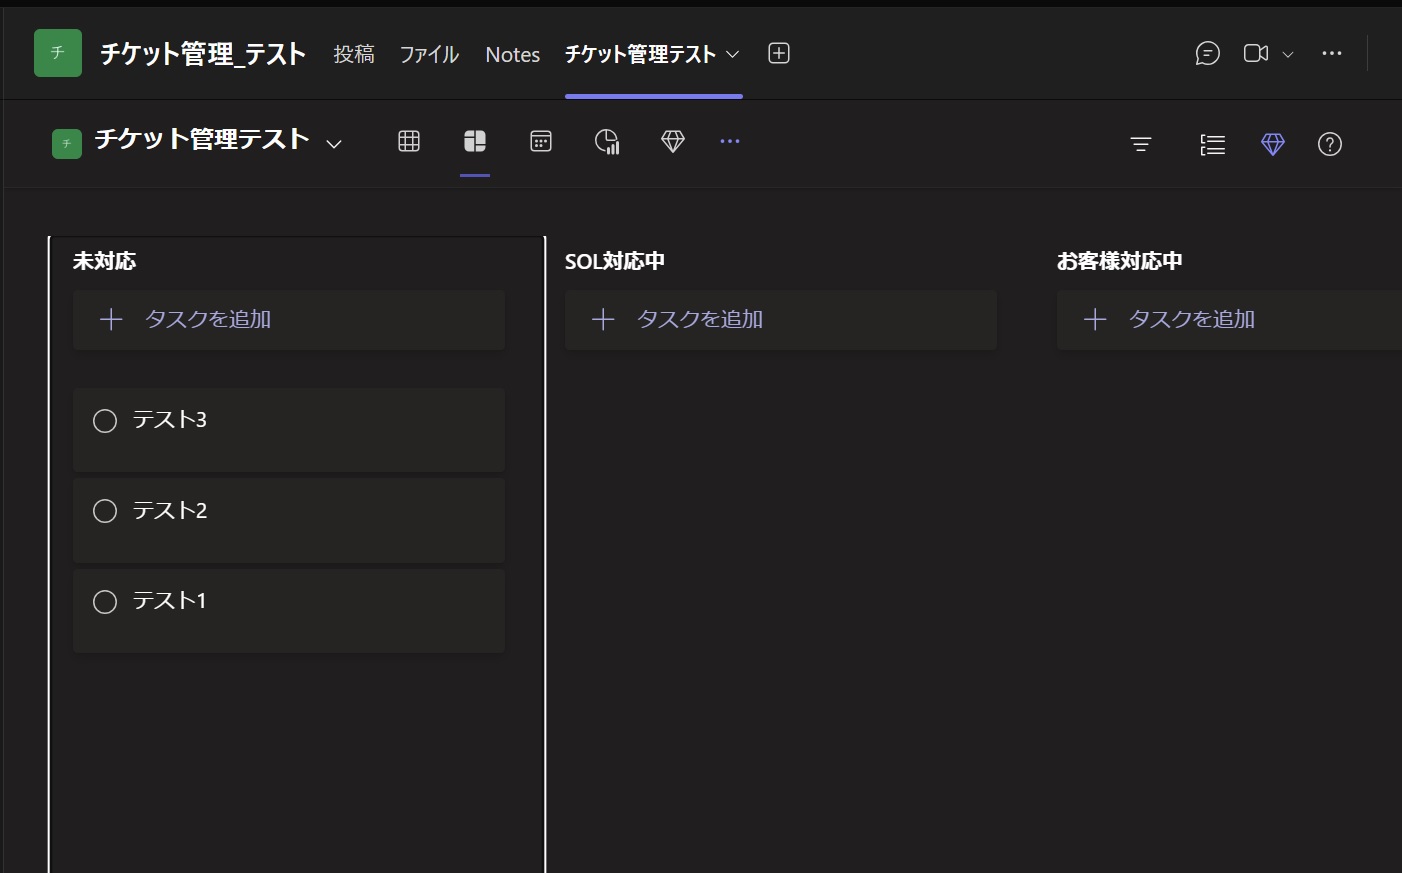Select the お客様対応中 bucket title
The height and width of the screenshot is (873, 1402).
(1120, 261)
